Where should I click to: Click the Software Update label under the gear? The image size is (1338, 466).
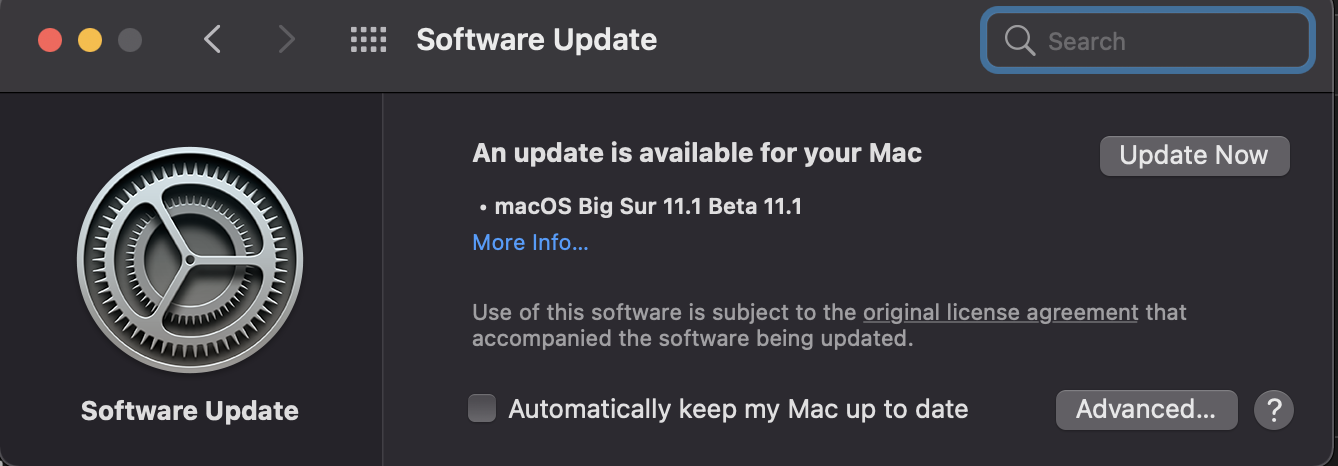(190, 411)
